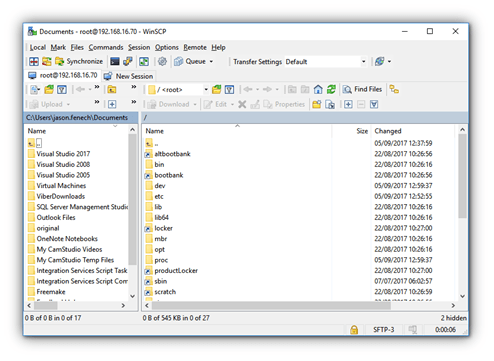Open the Help menu

coord(218,47)
